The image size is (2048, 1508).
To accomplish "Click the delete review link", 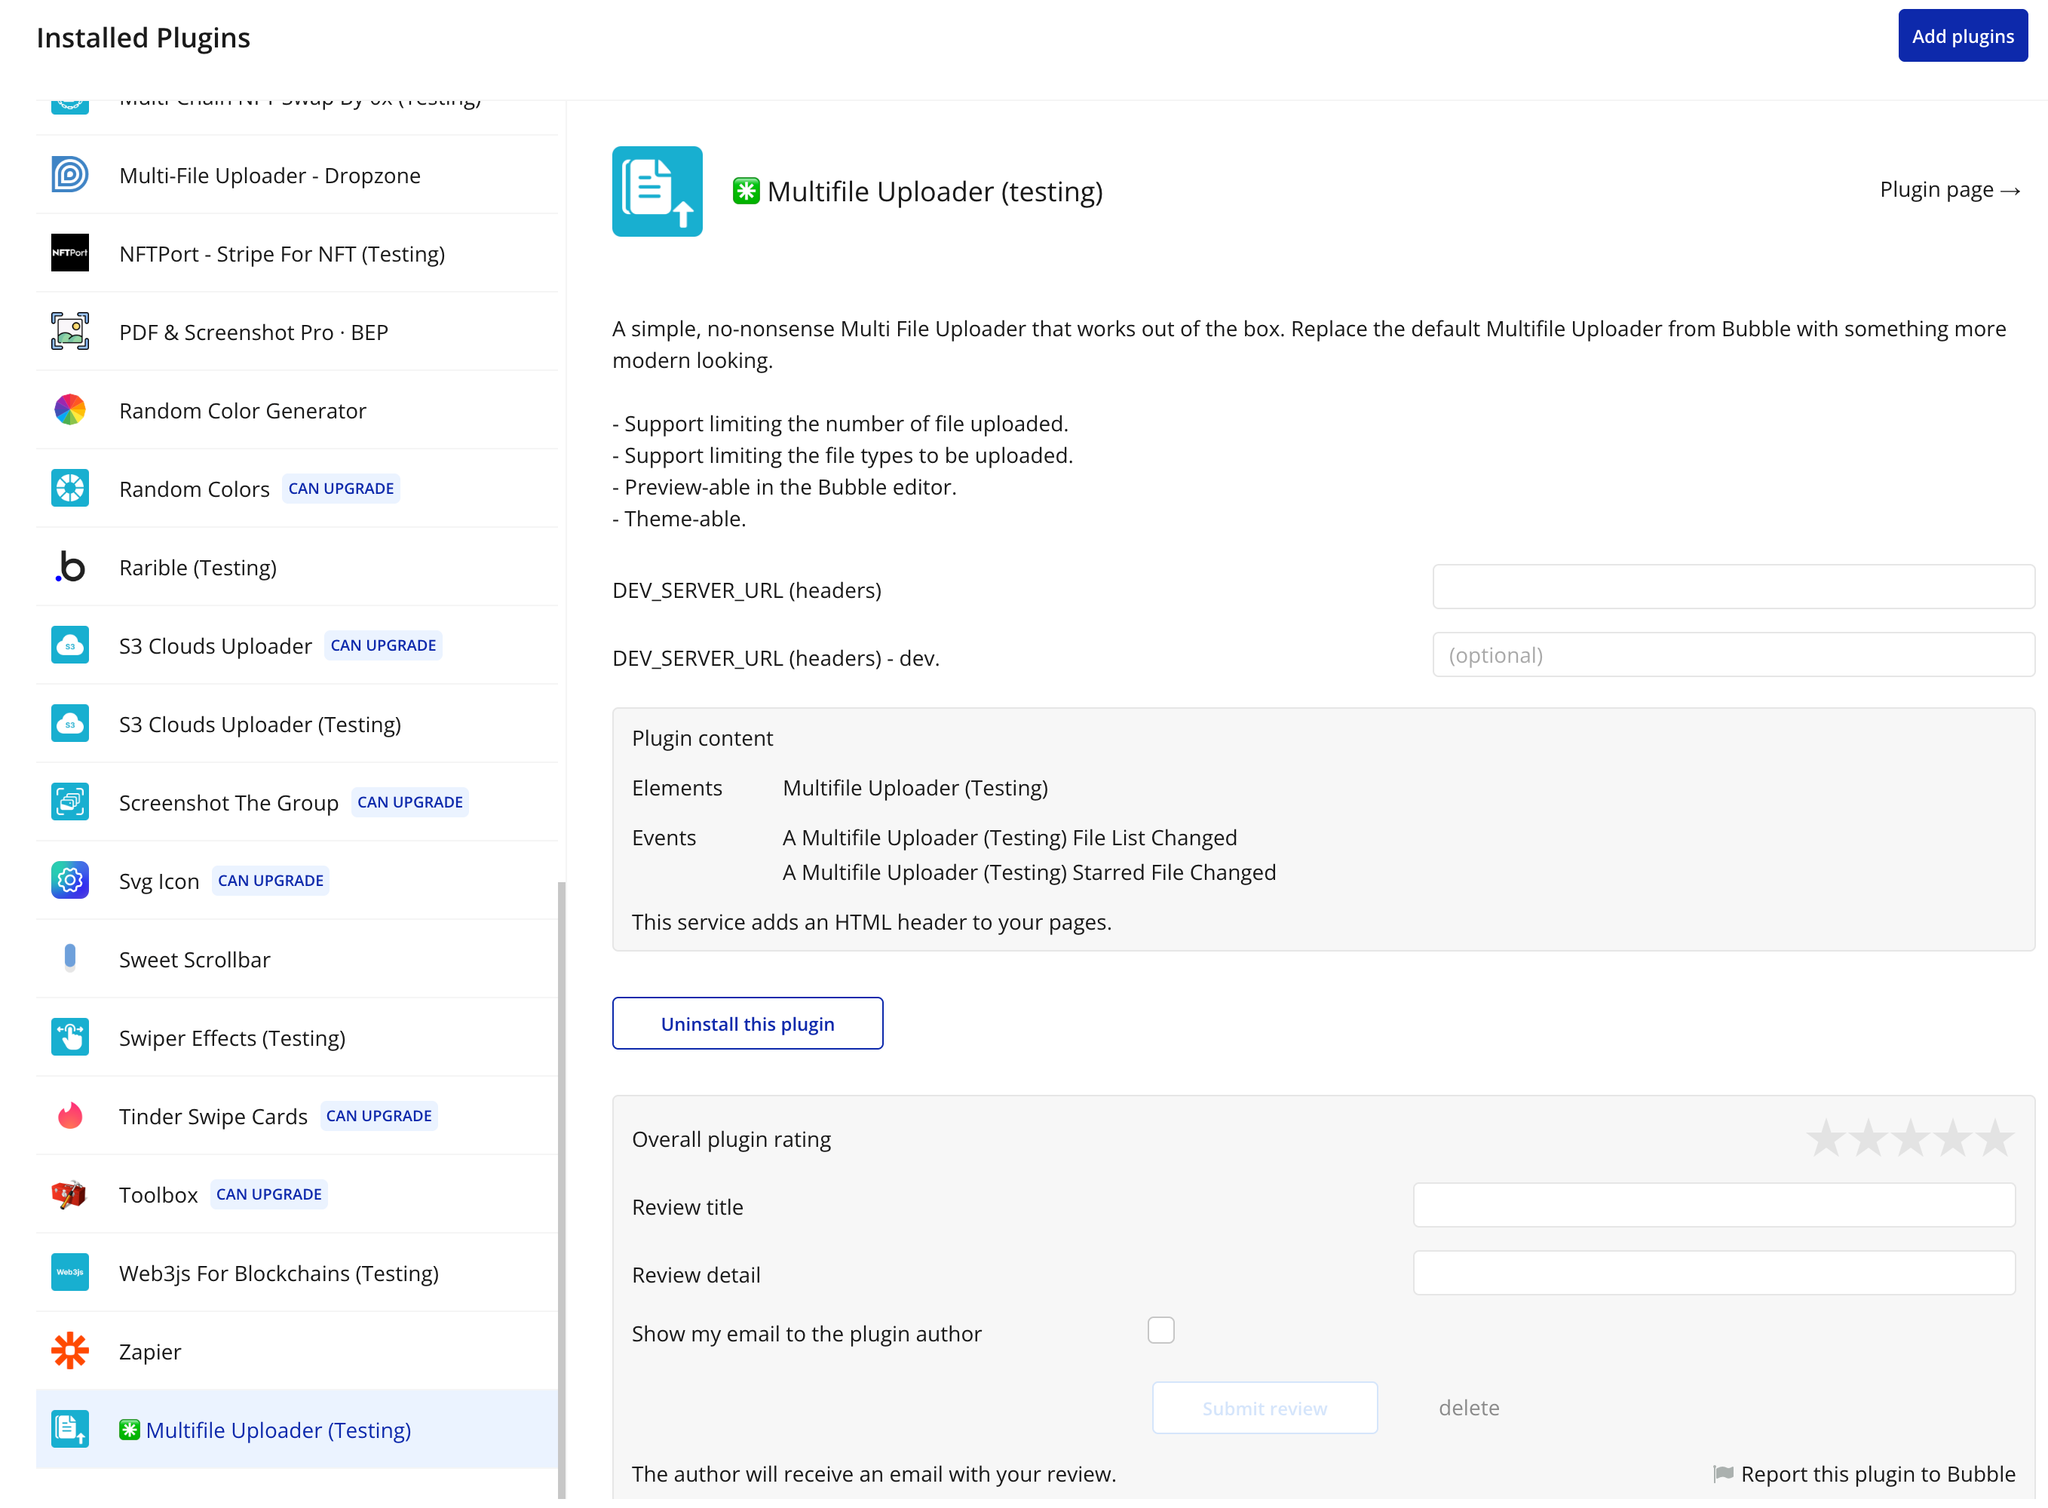I will coord(1468,1407).
